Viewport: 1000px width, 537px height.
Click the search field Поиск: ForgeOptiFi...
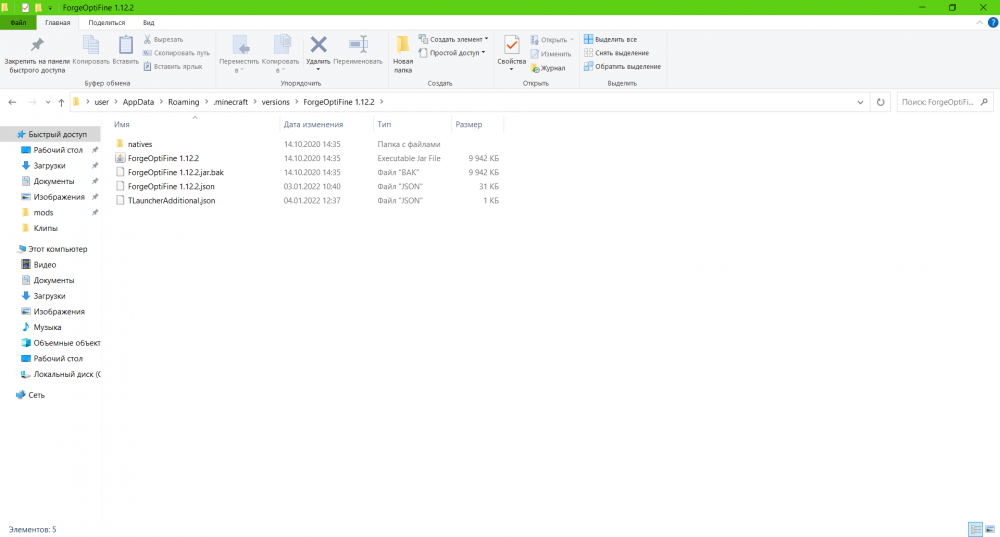point(938,102)
